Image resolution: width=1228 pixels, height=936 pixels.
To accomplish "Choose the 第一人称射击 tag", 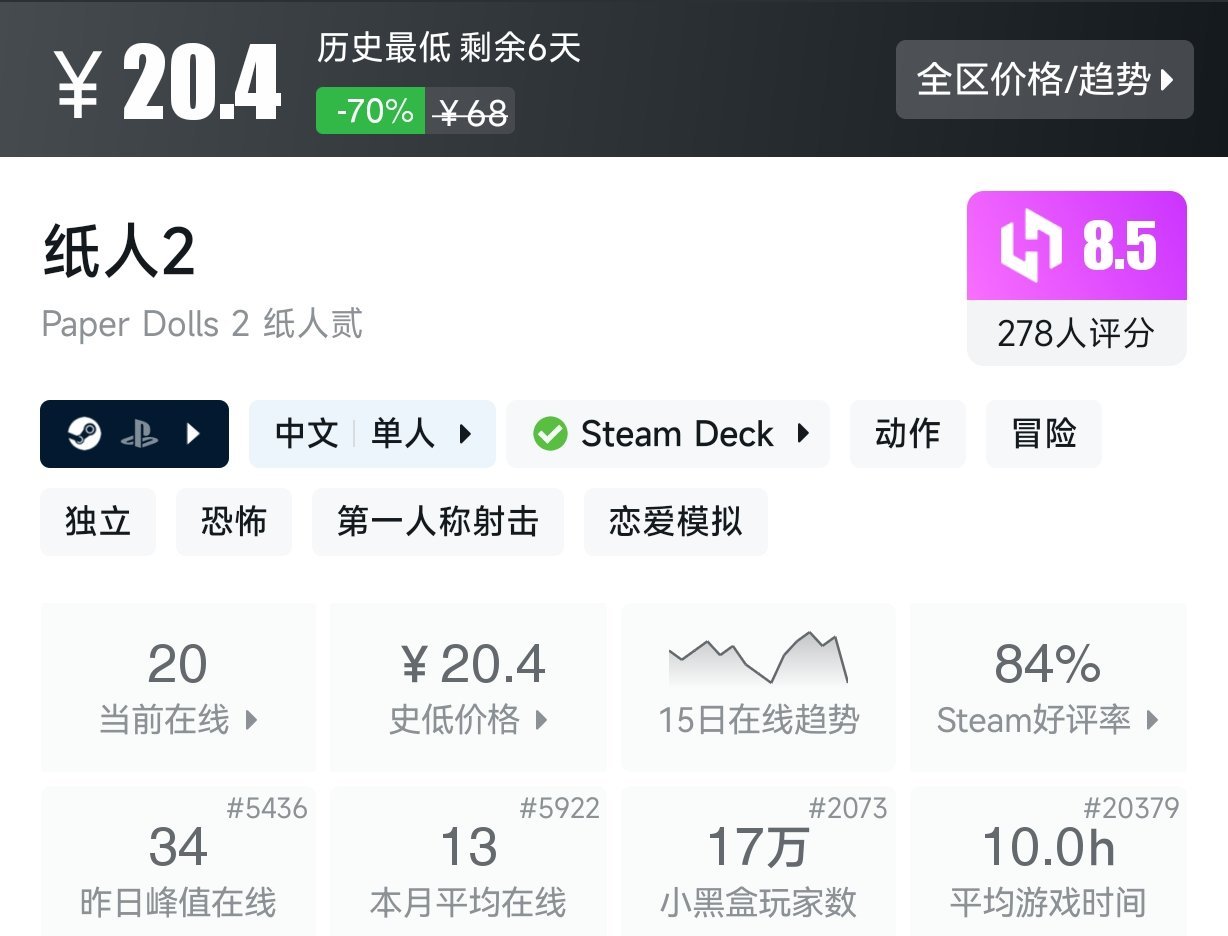I will click(x=438, y=522).
